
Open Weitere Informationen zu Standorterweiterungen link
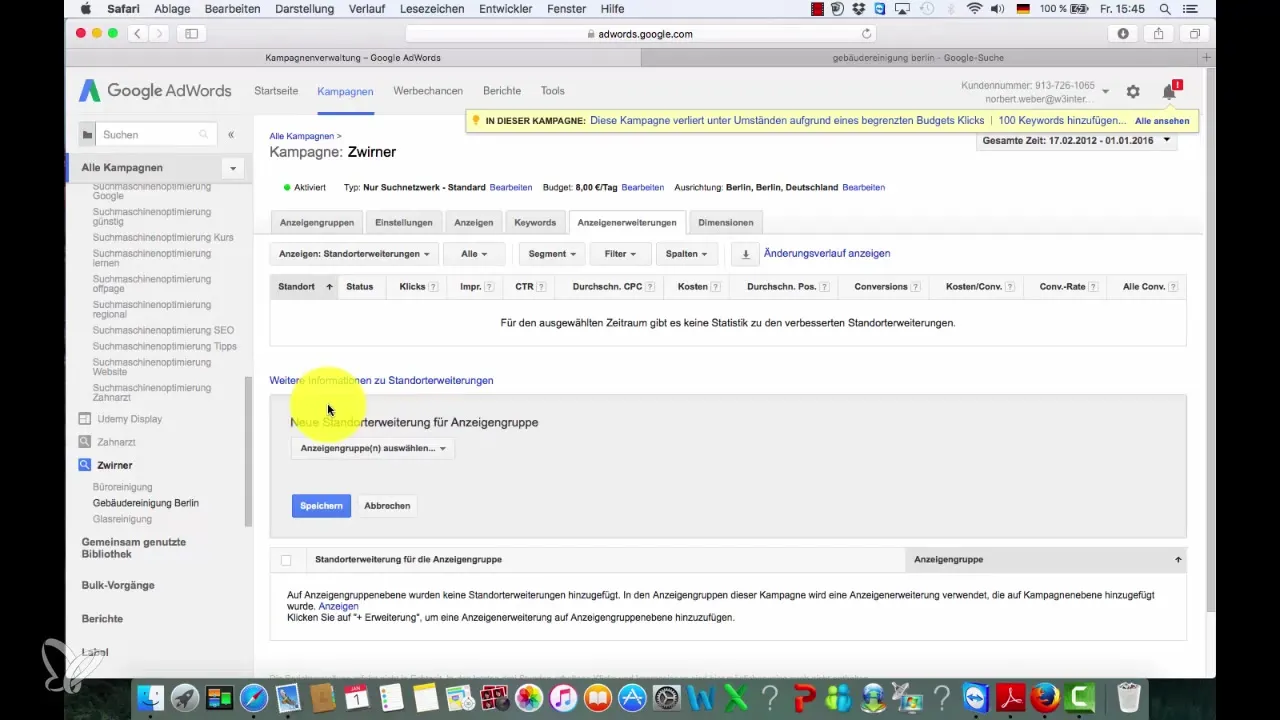tap(381, 380)
